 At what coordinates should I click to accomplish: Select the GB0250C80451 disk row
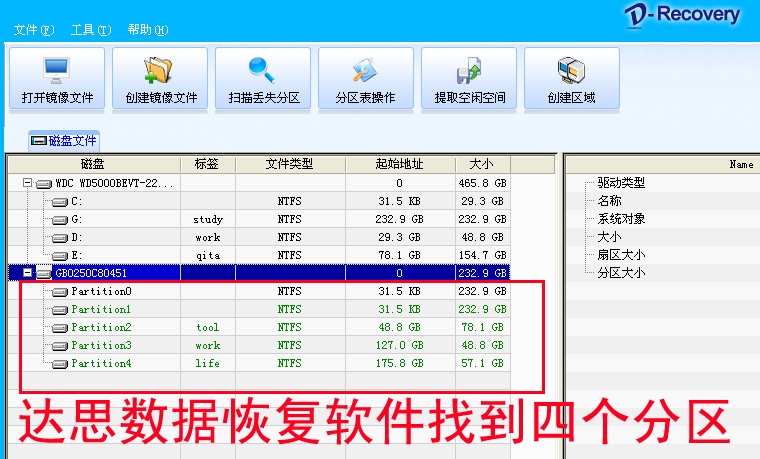pos(259,273)
